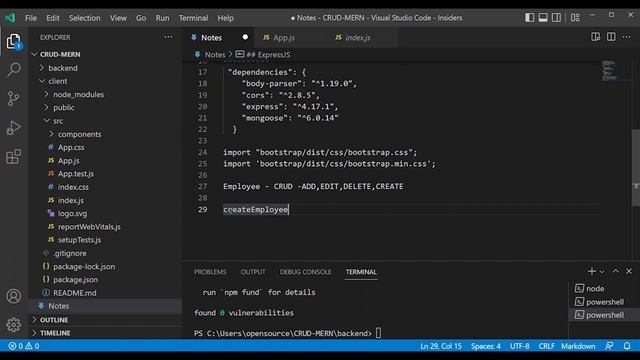Viewport: 640px width, 360px height.
Task: Open the Manage gear menu
Action: click(13, 325)
